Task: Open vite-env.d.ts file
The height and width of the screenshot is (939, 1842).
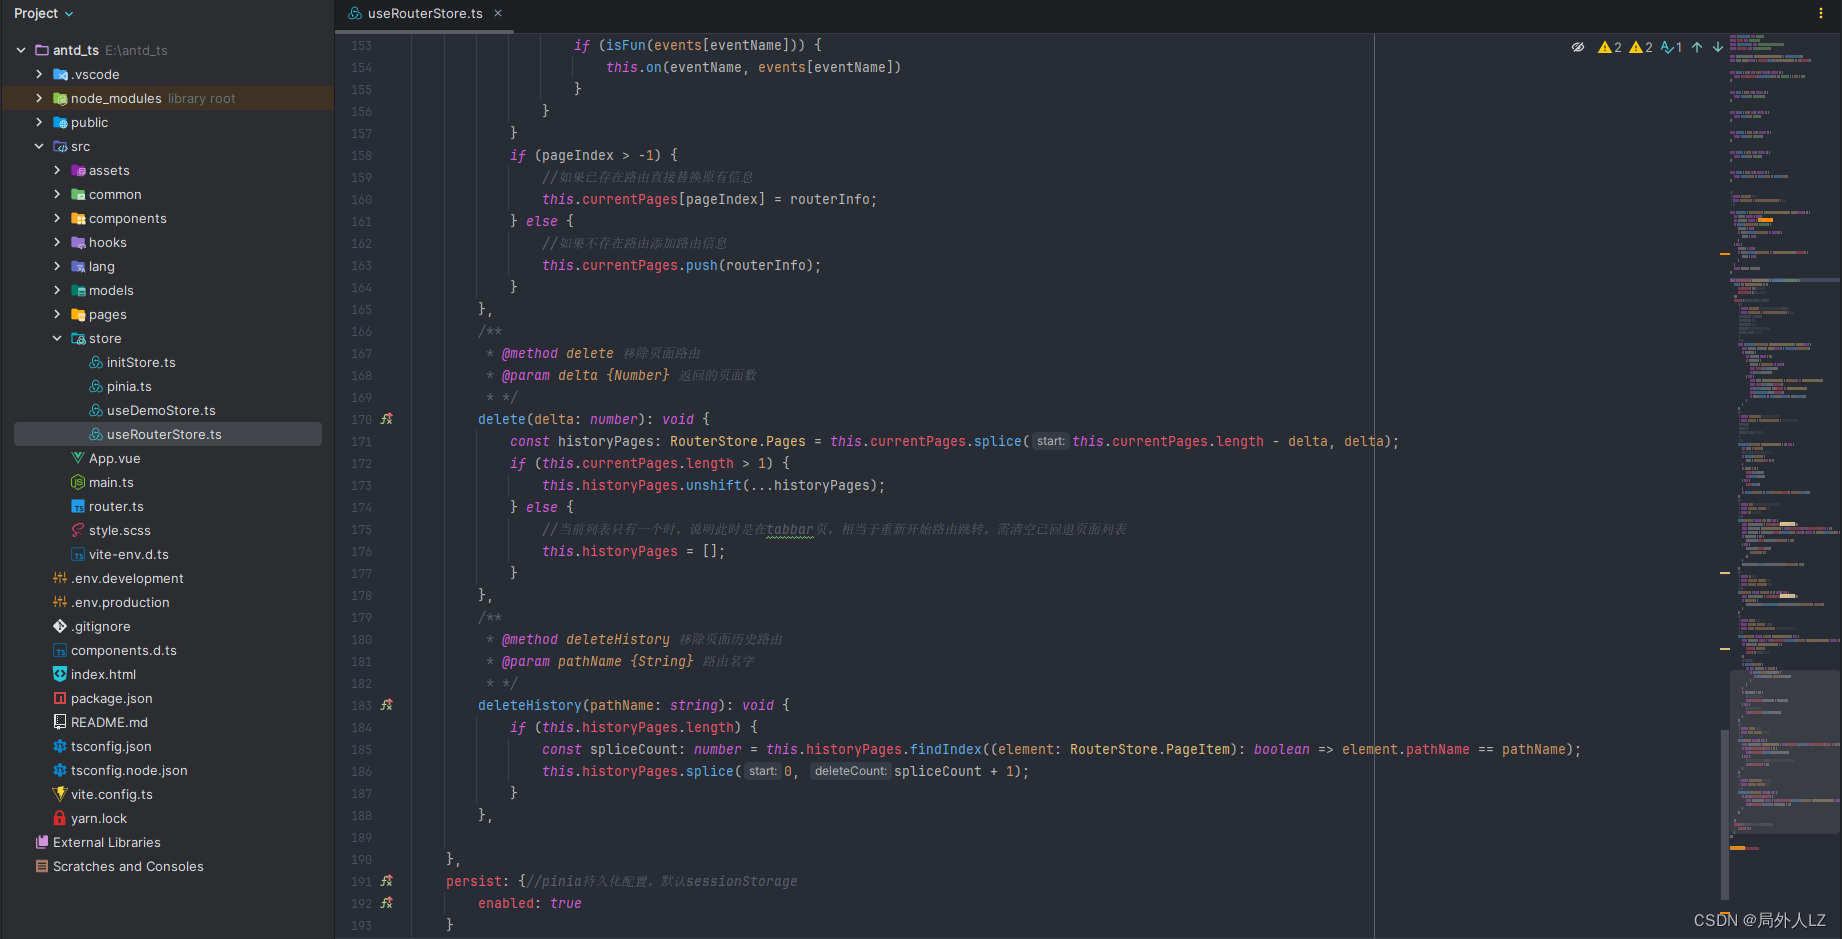Action: [x=128, y=554]
